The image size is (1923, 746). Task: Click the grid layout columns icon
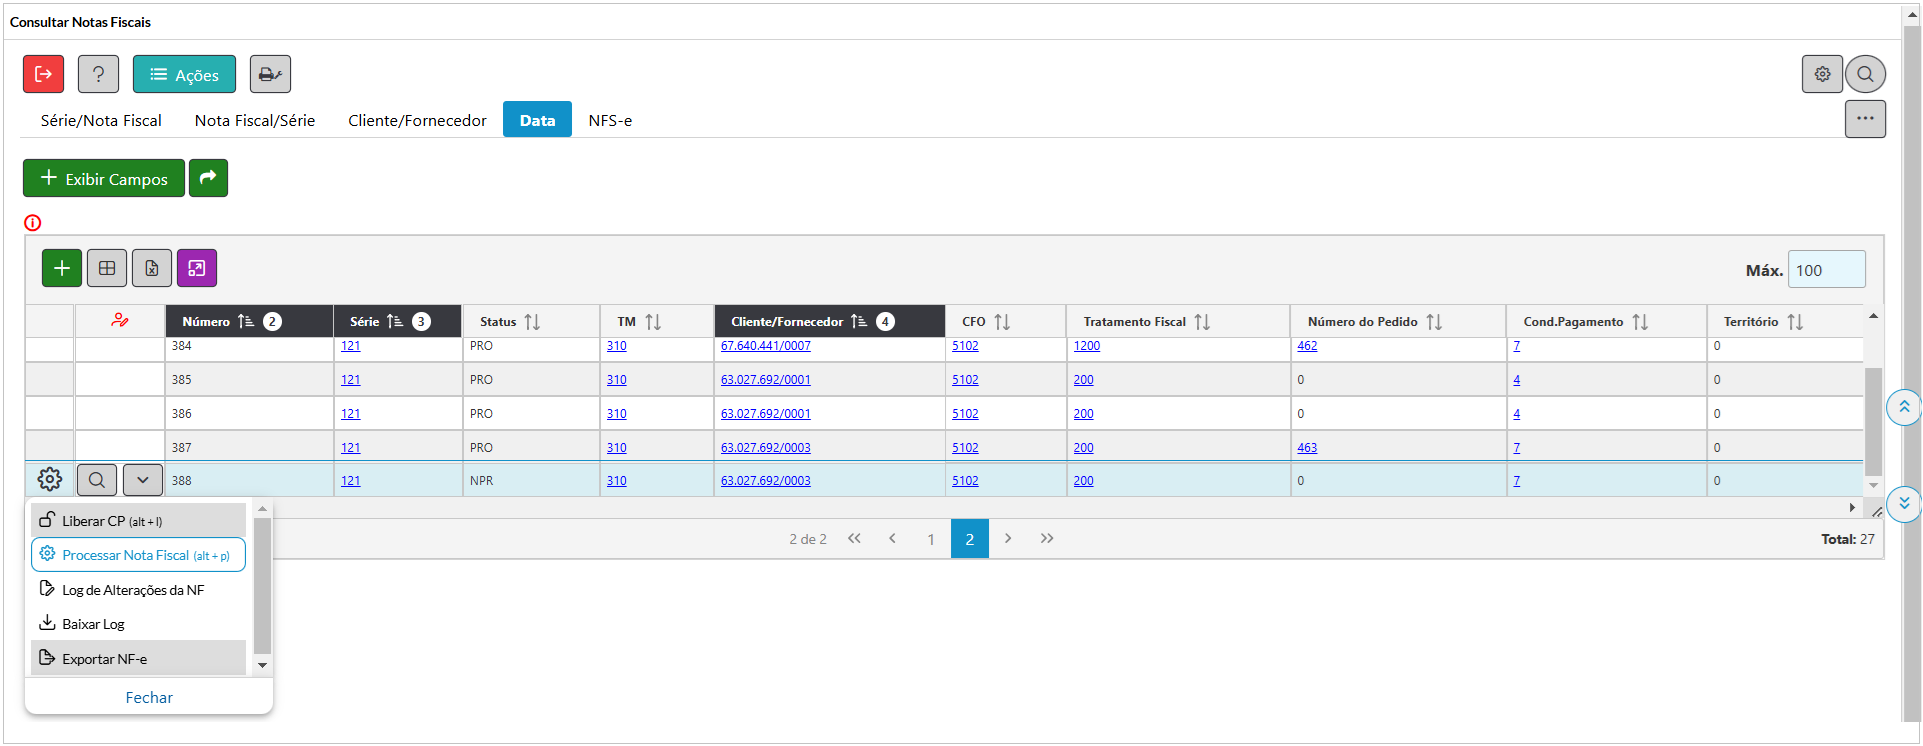tap(107, 268)
